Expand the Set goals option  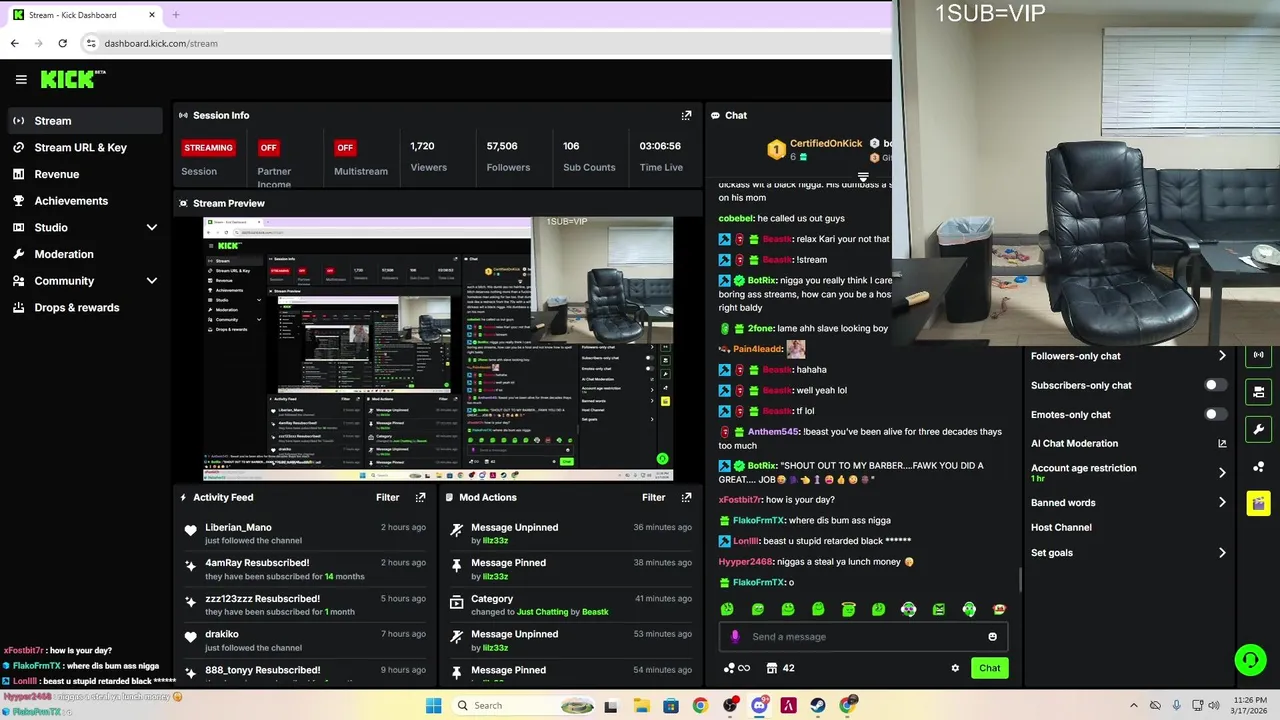click(1221, 552)
